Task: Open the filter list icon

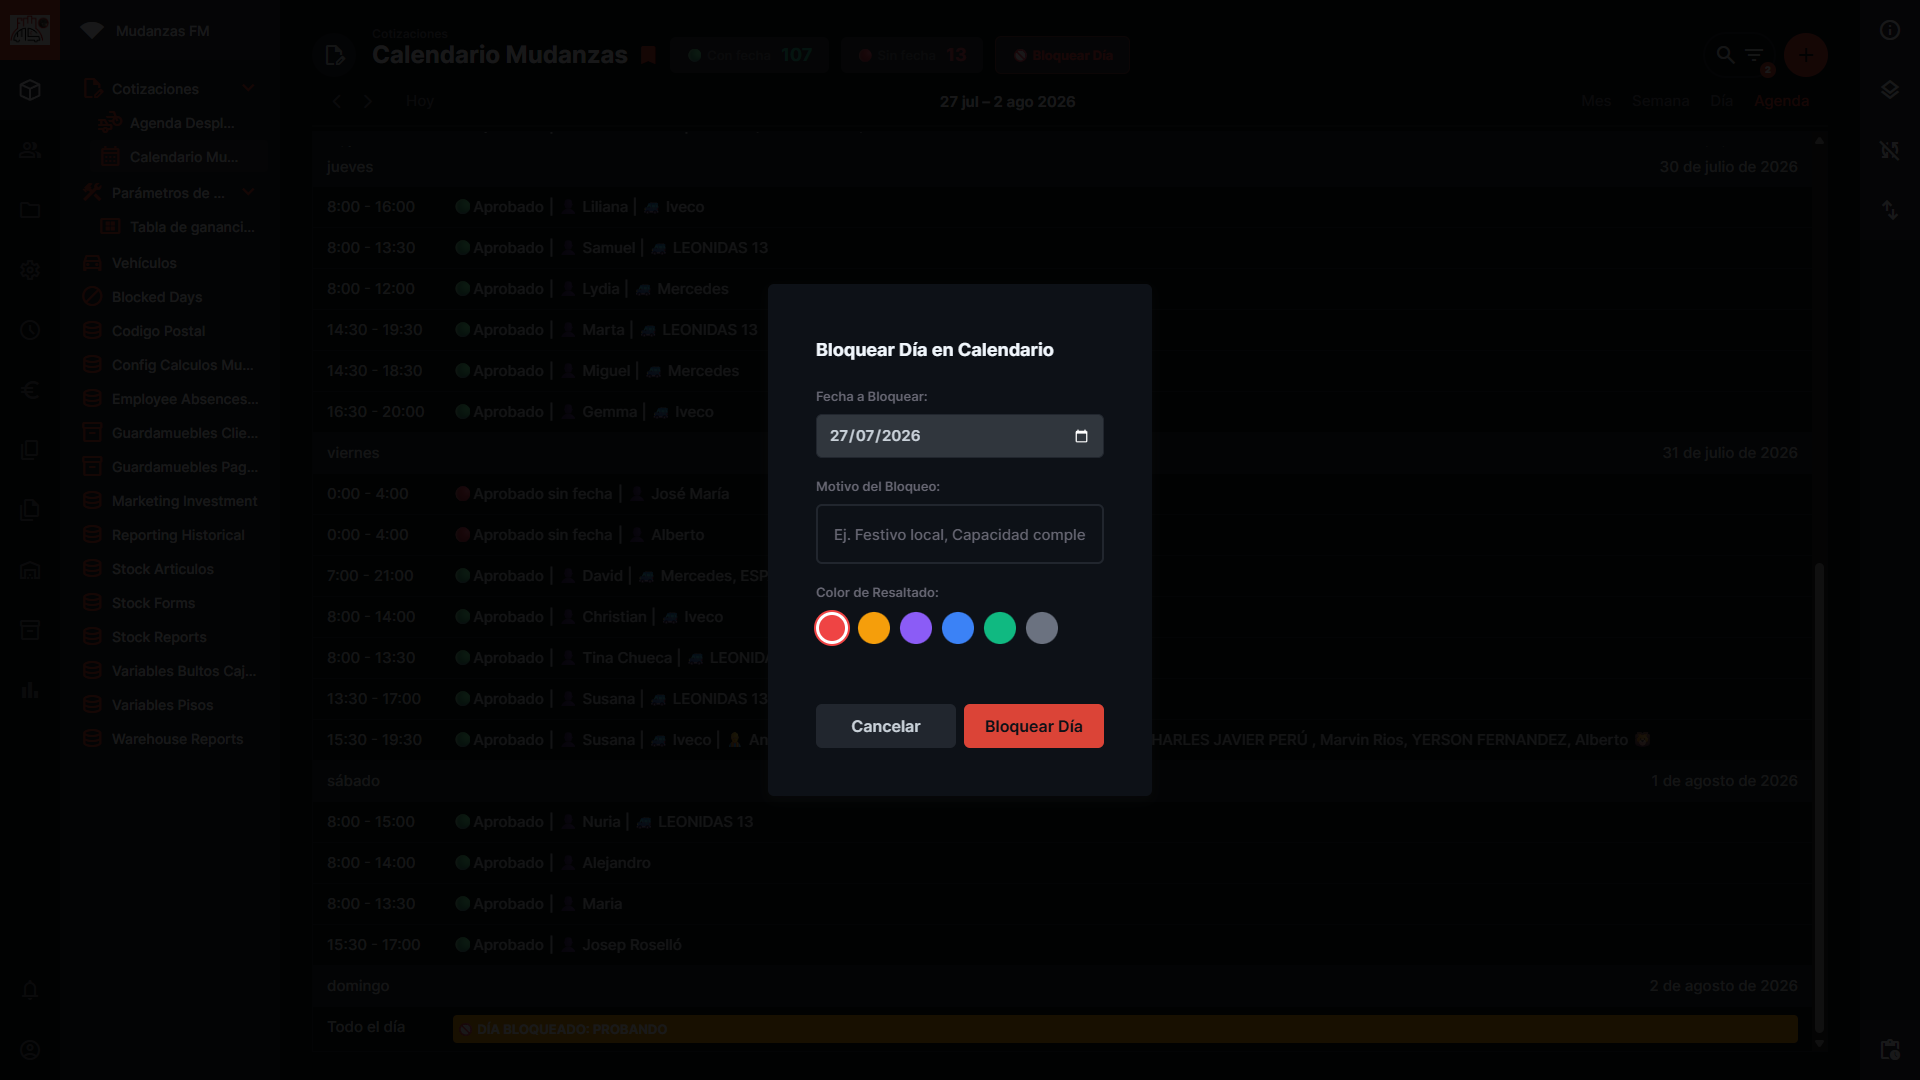Action: pos(1755,55)
